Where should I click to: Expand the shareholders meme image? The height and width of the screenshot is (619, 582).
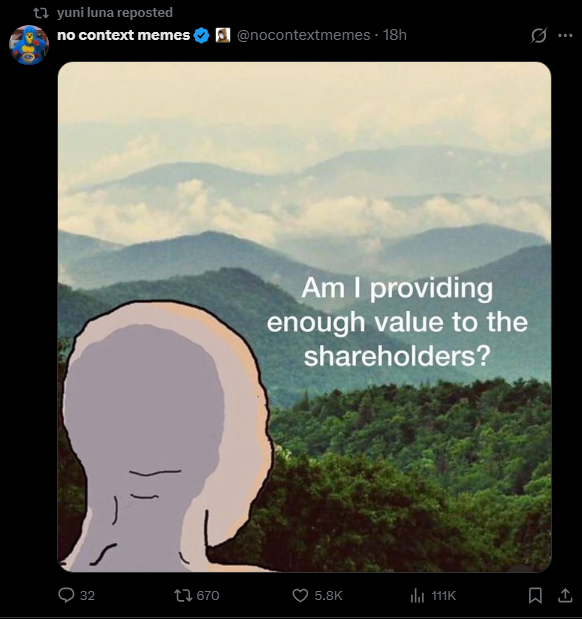pos(304,317)
